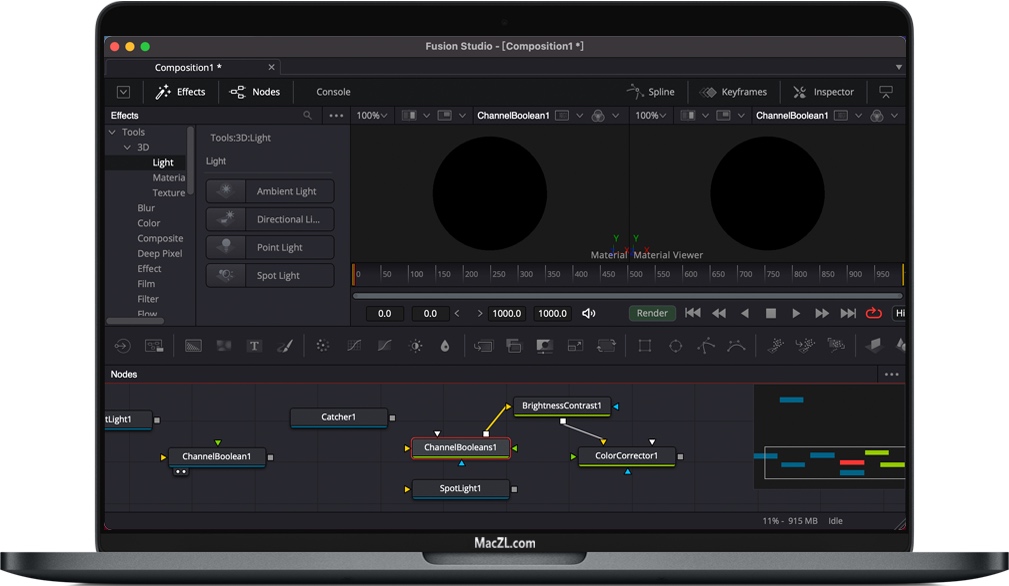Add a Brightness Contrast sun icon tool
The image size is (1009, 586).
pos(416,346)
